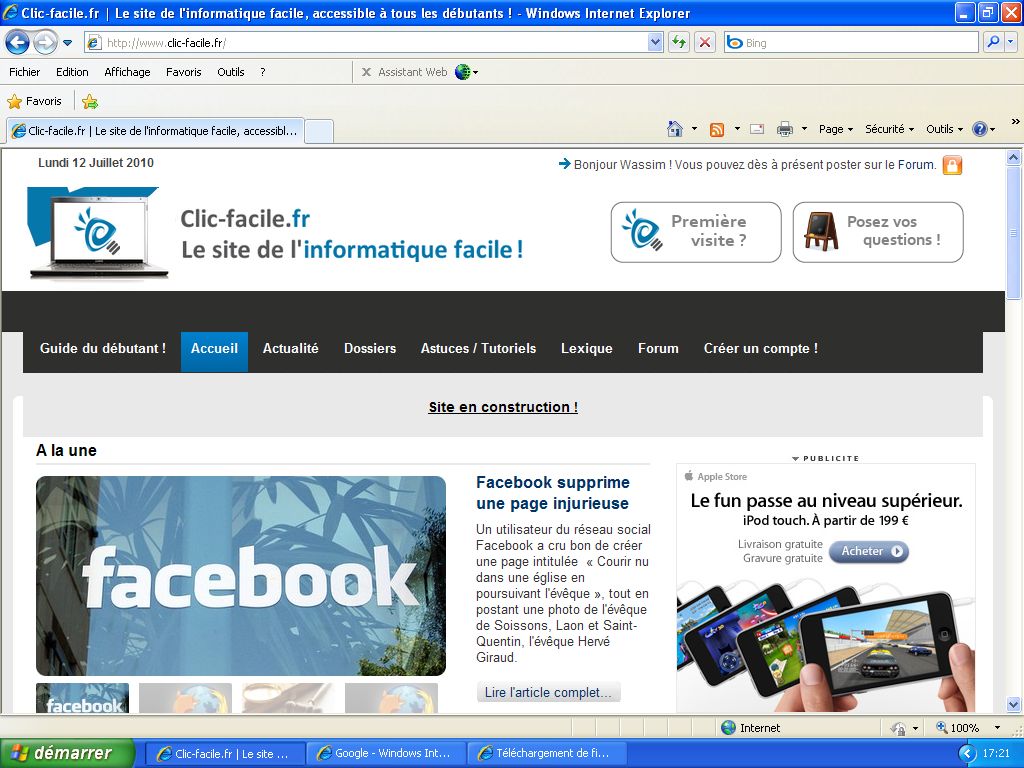Open the Favoris menu in menu bar
1024x768 pixels.
(x=184, y=72)
